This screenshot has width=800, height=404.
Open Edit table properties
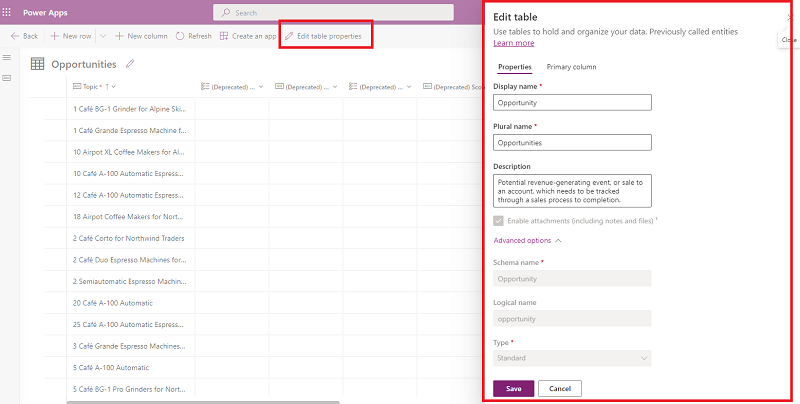[323, 36]
